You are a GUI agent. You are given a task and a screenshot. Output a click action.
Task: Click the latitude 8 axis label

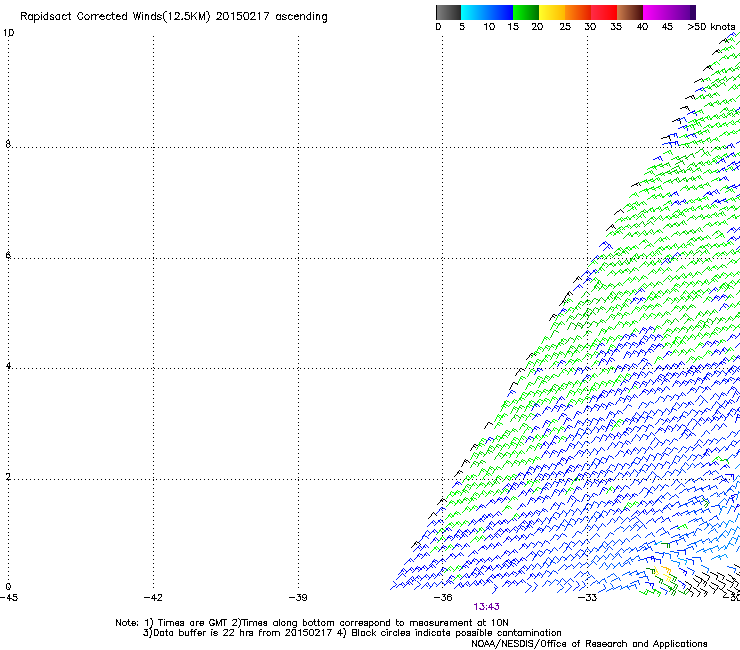click(x=8, y=144)
